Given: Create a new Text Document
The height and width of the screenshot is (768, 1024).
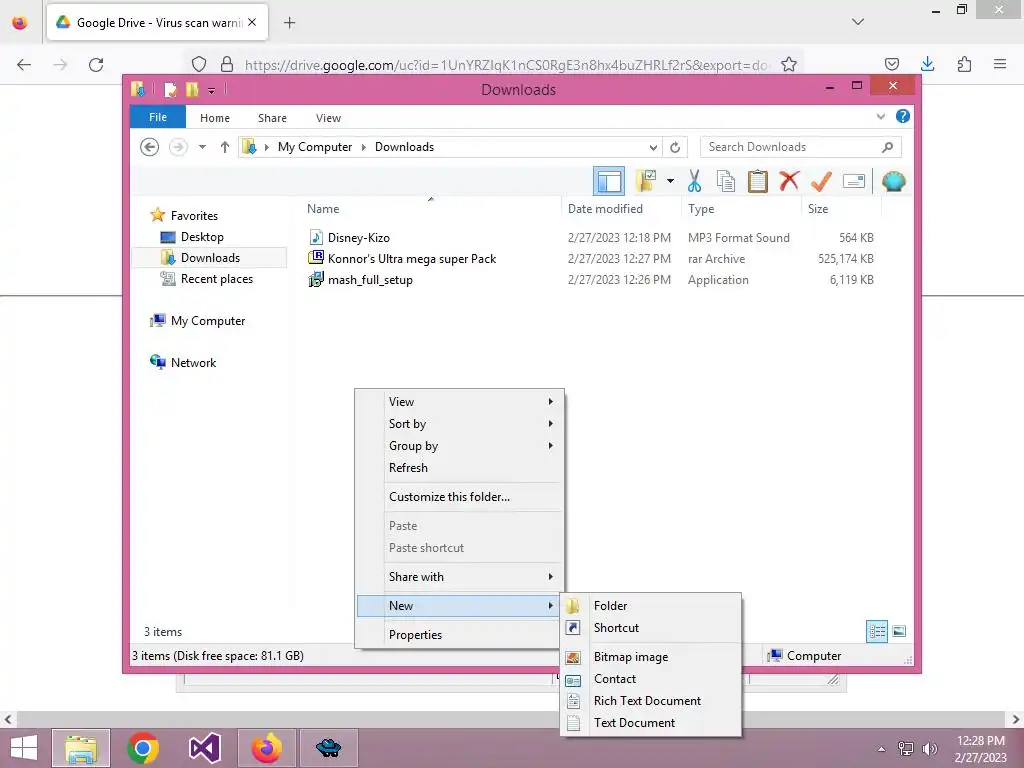Looking at the screenshot, I should (651, 723).
